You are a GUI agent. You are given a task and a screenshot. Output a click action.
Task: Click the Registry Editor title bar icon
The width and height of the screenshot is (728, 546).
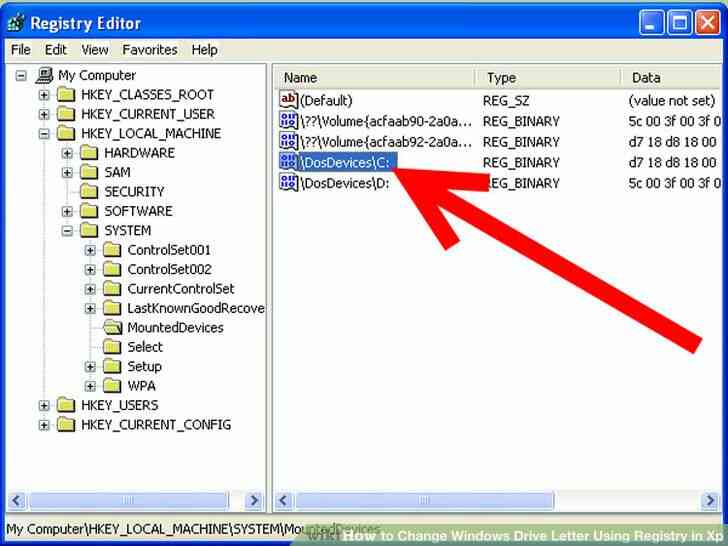click(16, 23)
